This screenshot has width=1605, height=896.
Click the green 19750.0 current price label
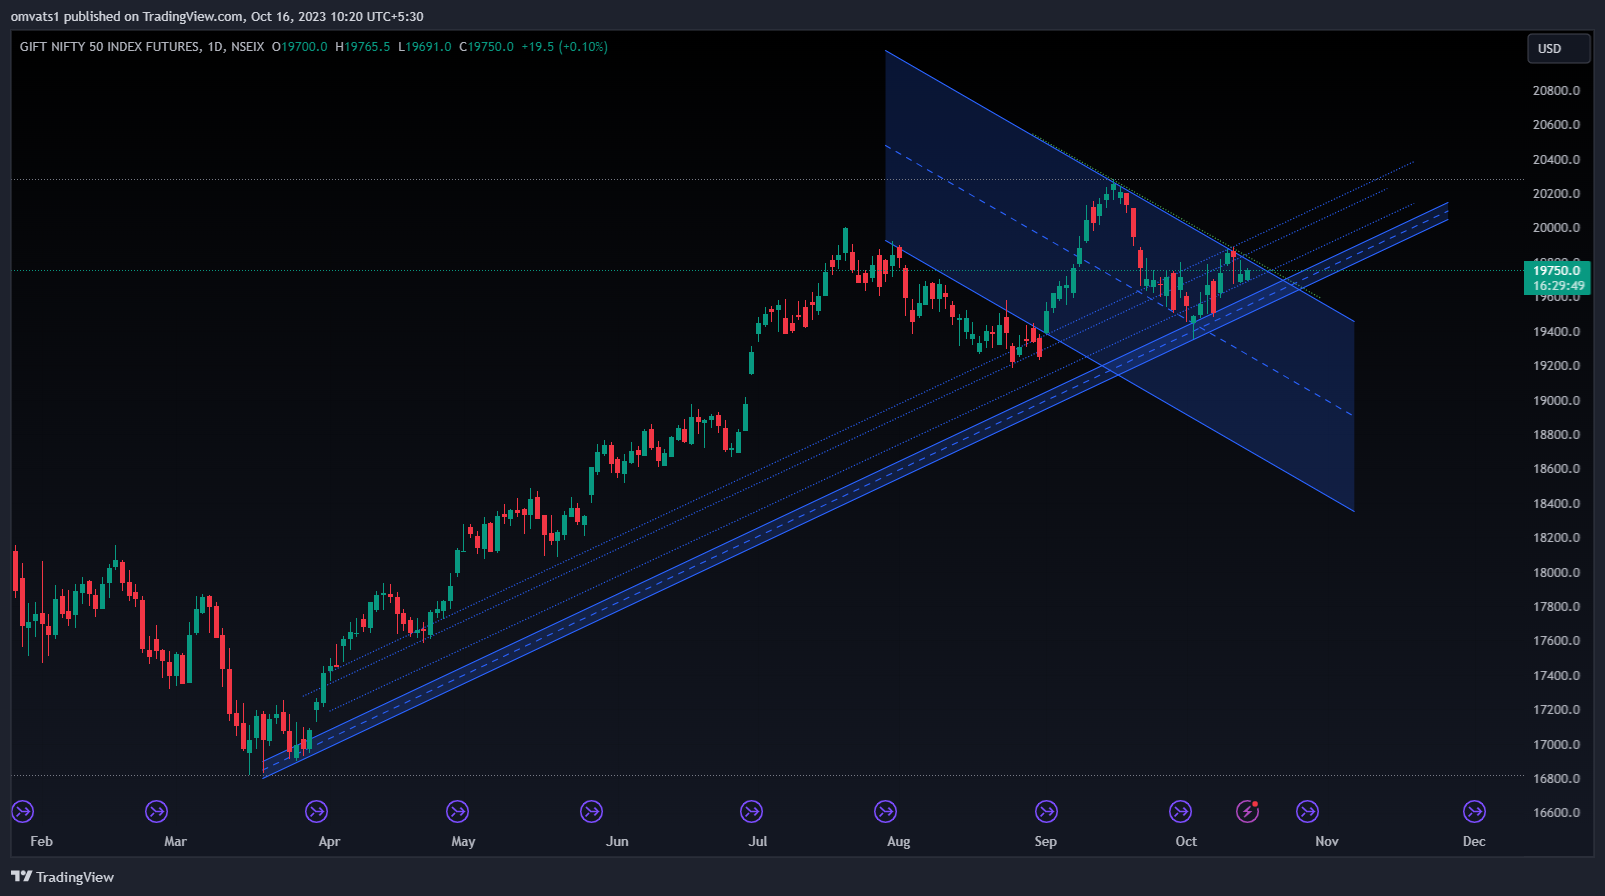(x=1557, y=270)
